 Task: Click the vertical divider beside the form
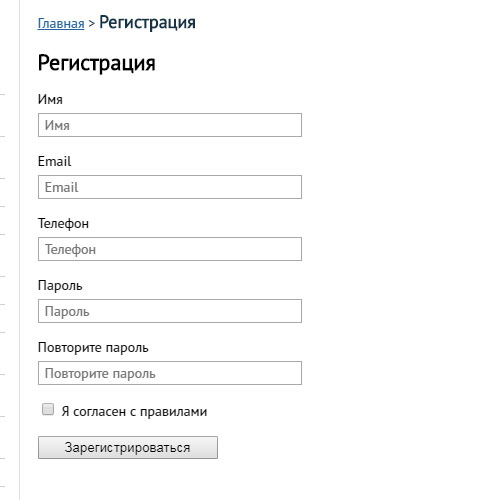tap(20, 250)
